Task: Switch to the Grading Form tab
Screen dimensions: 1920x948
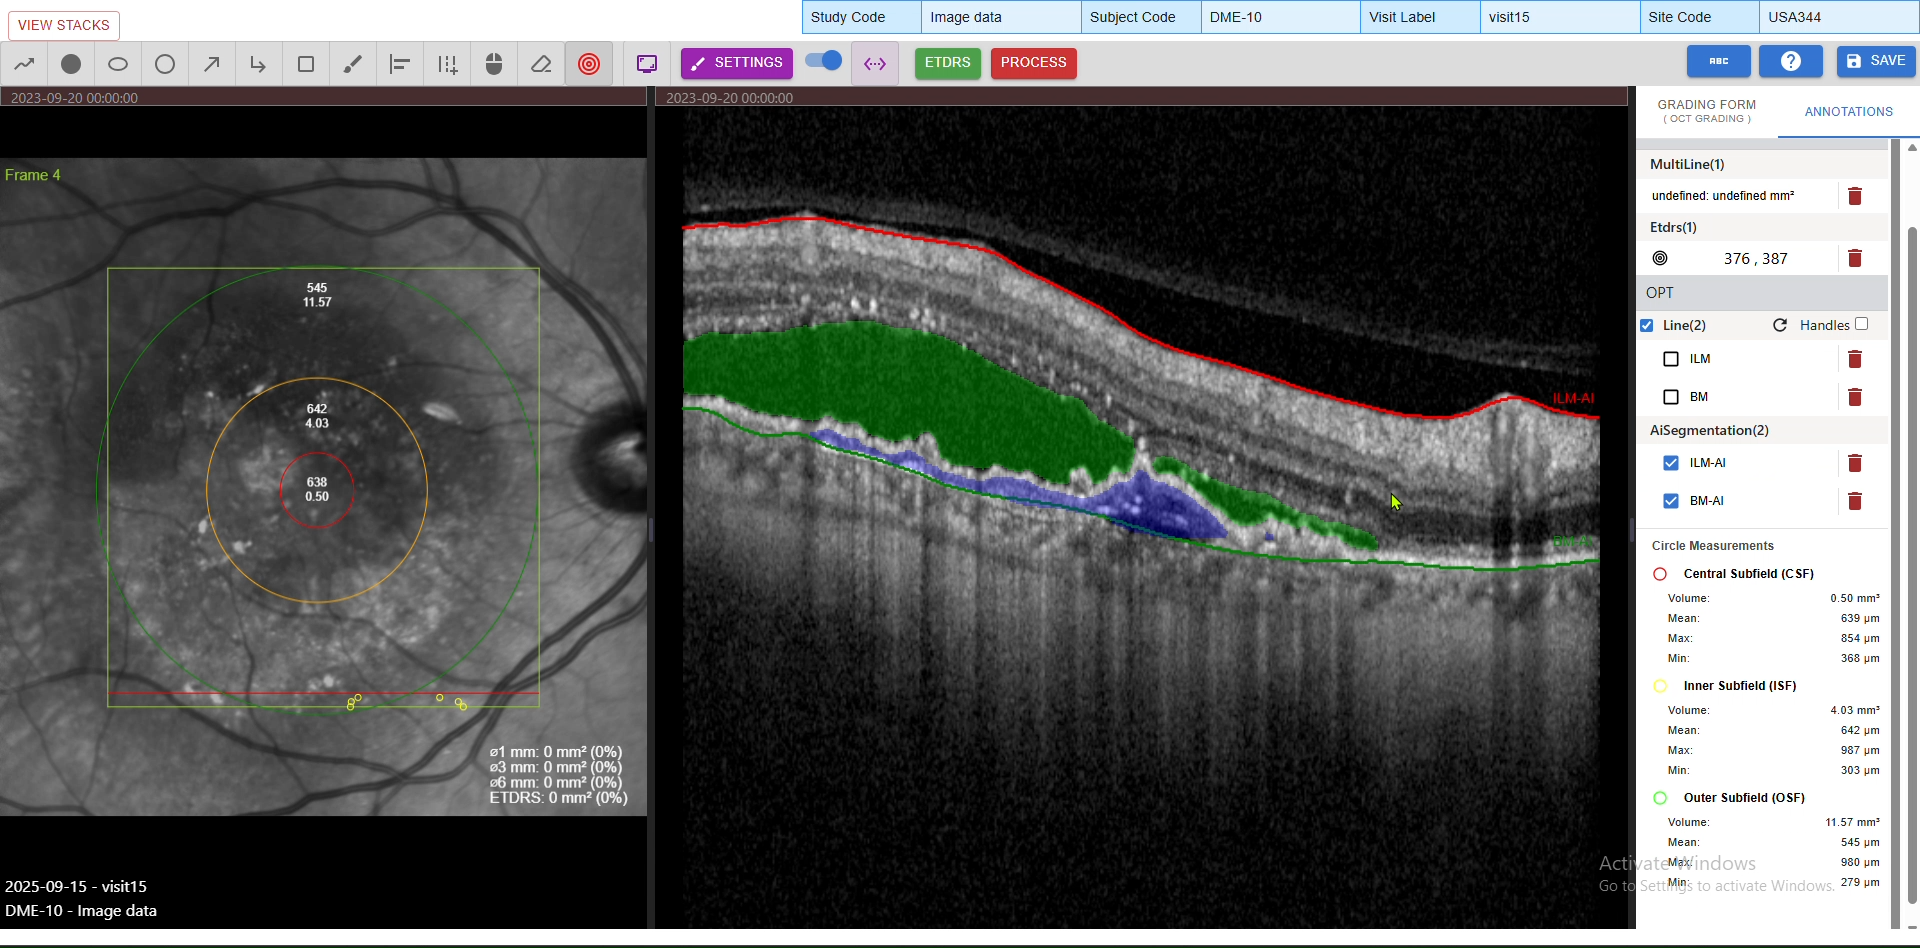Action: [1706, 111]
